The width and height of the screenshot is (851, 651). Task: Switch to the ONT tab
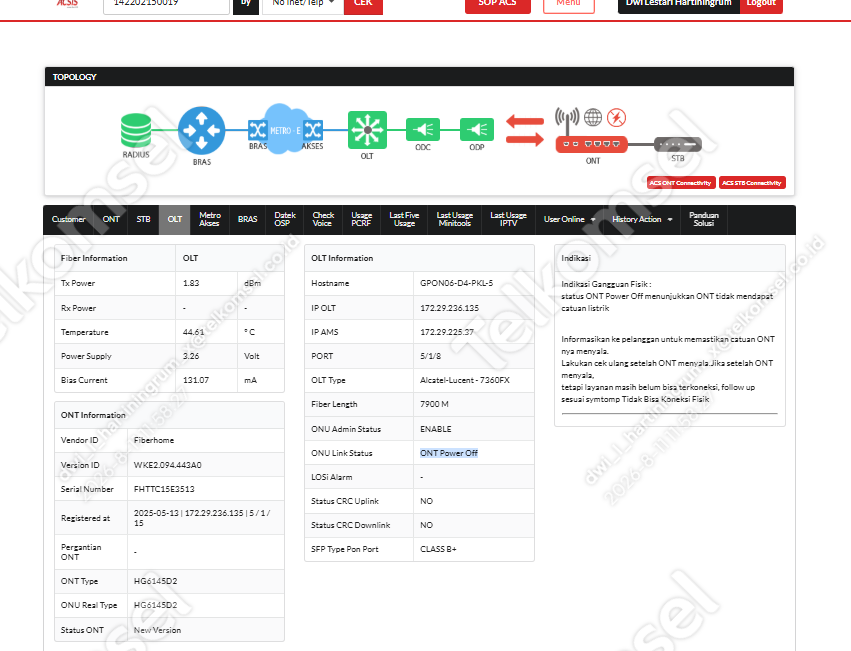coord(111,219)
